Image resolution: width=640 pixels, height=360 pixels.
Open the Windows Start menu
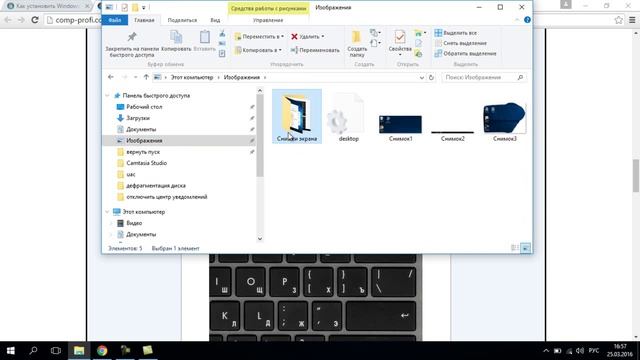pyautogui.click(x=11, y=351)
